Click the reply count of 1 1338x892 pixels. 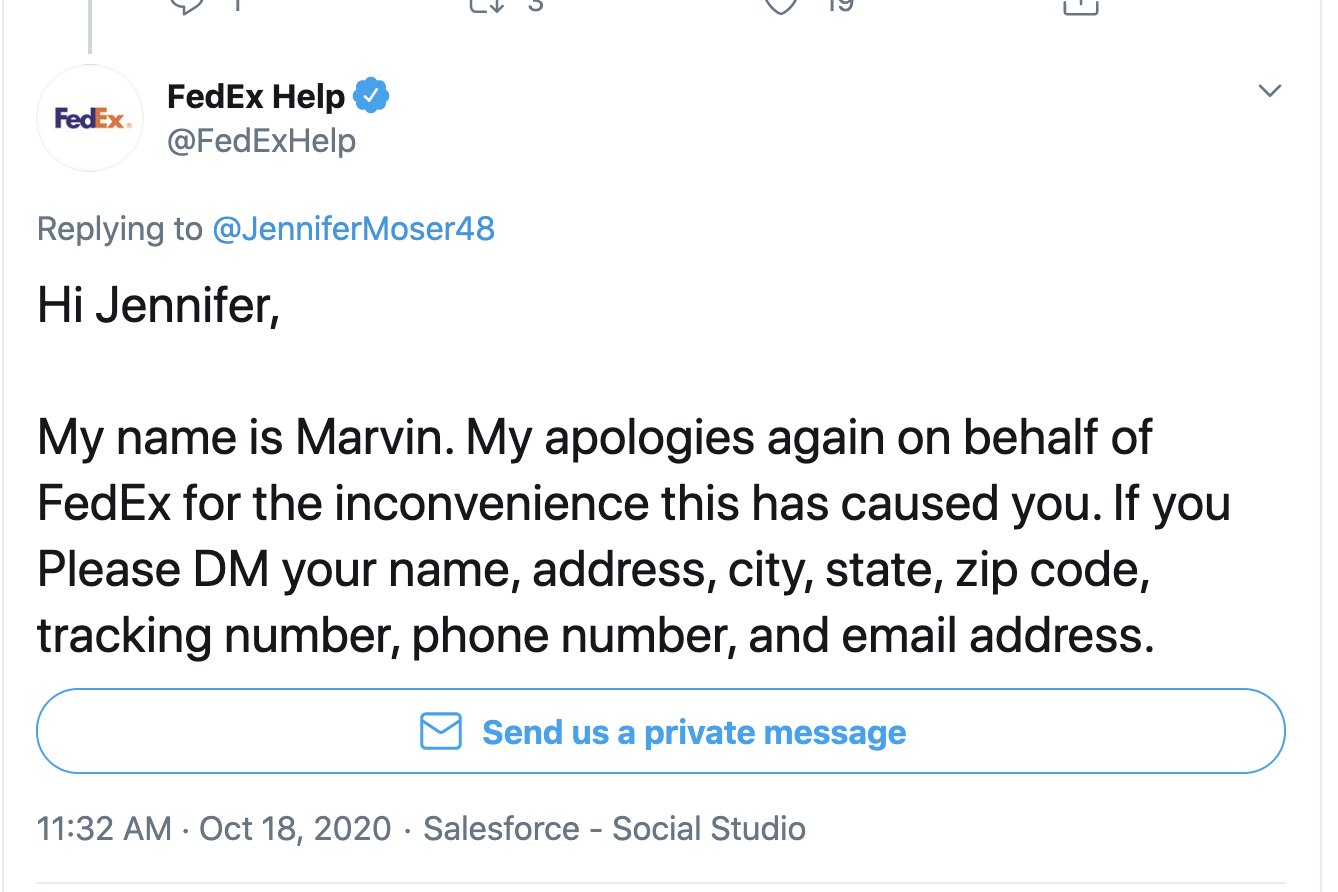[x=237, y=5]
